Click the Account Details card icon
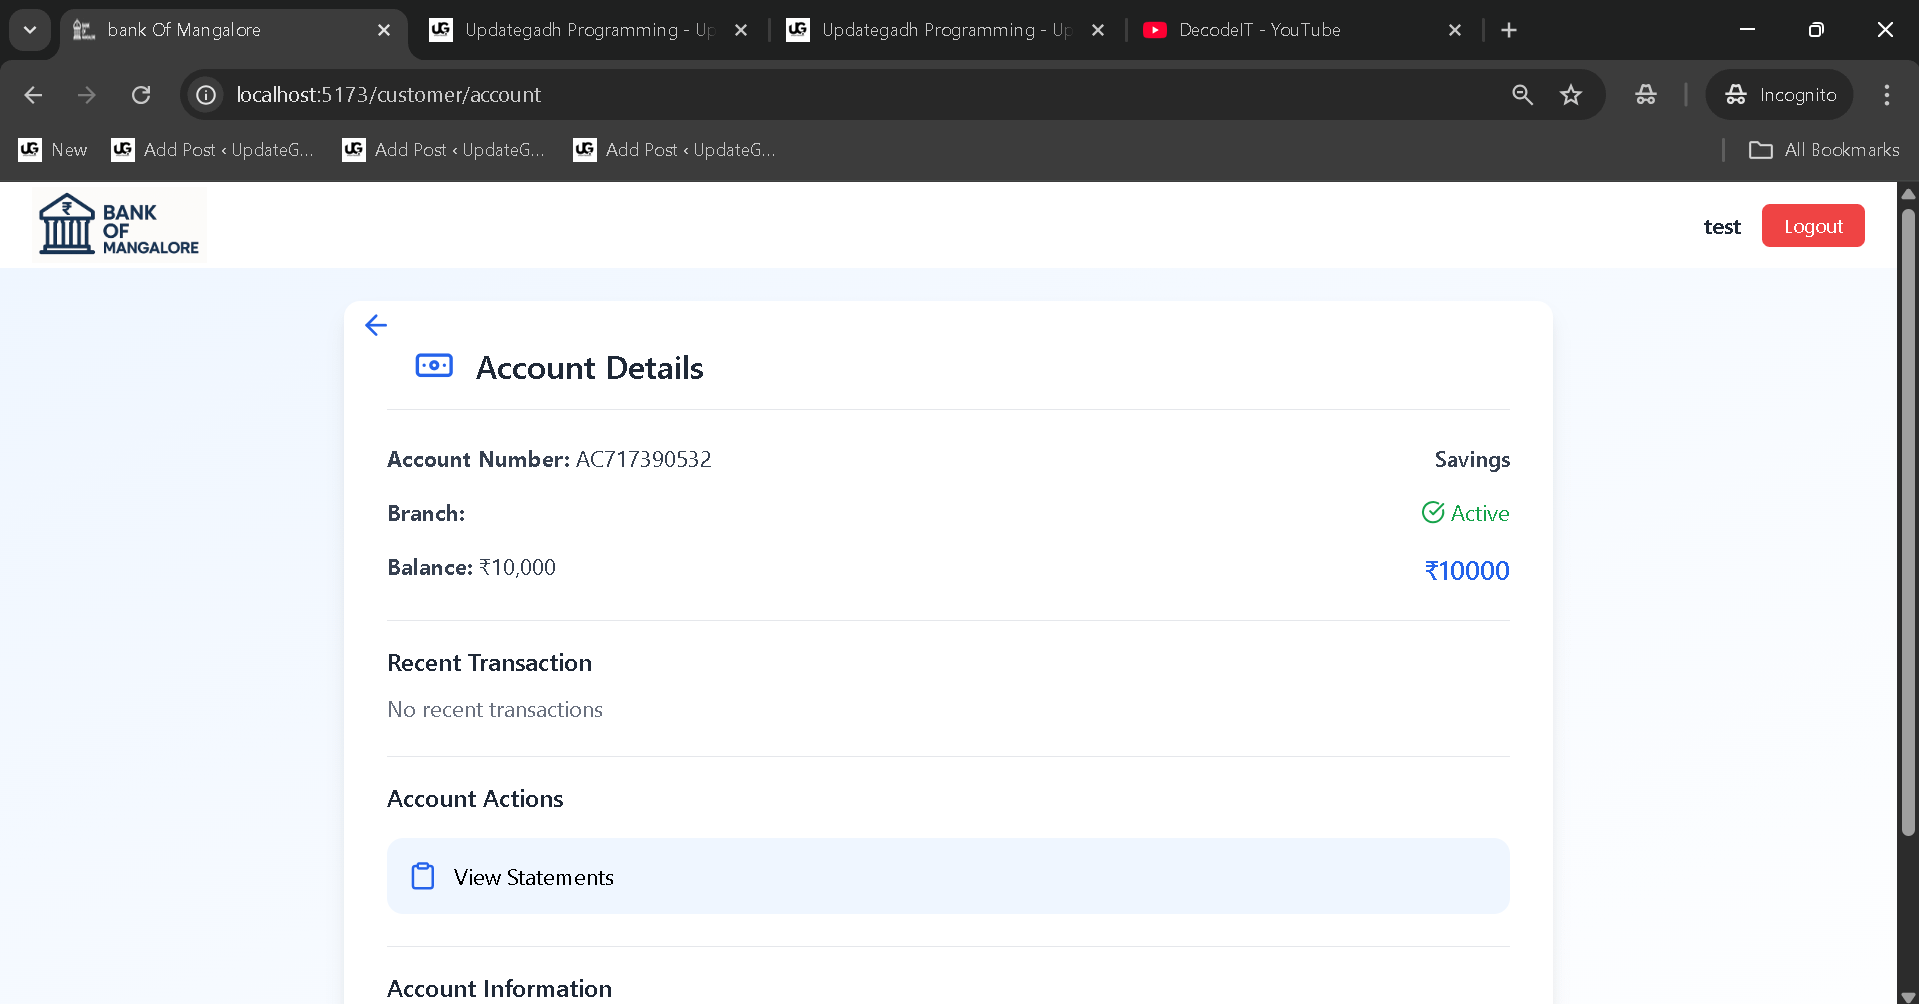Viewport: 1919px width, 1004px height. pyautogui.click(x=433, y=365)
